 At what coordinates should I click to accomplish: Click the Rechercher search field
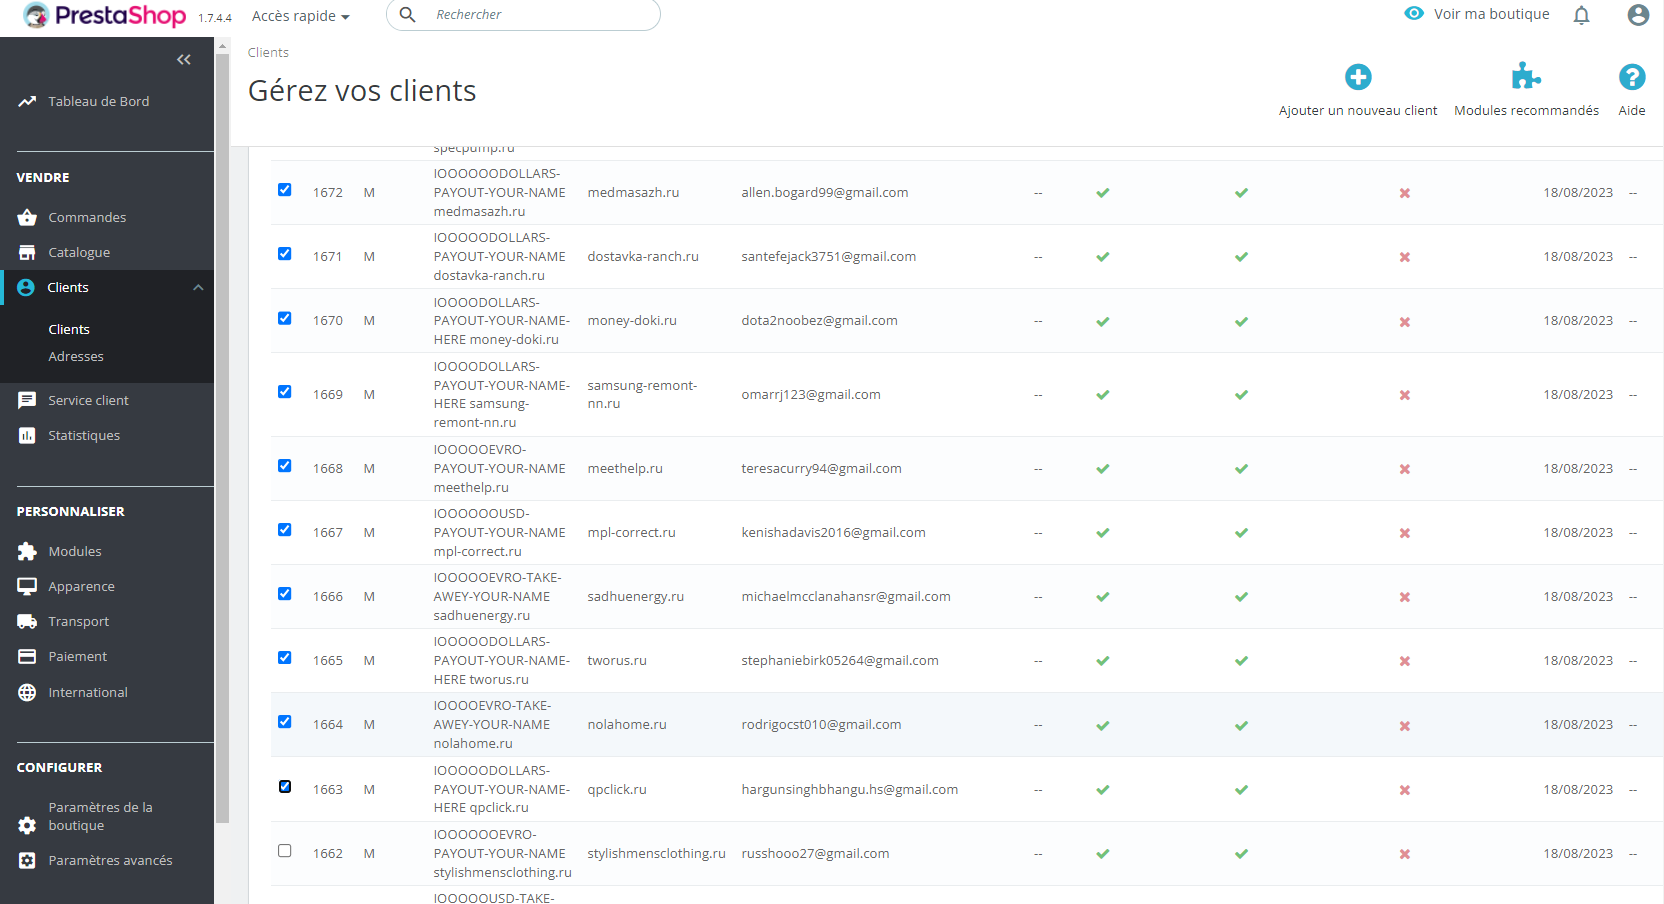540,15
